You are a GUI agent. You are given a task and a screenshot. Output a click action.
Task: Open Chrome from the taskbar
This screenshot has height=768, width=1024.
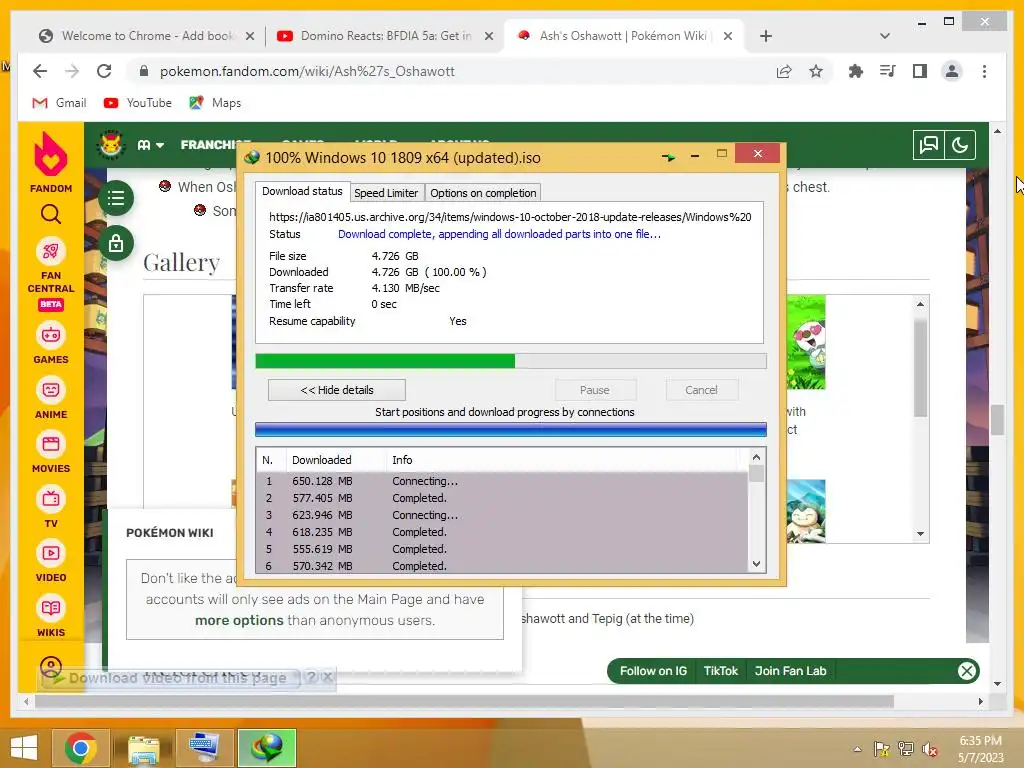pos(81,748)
